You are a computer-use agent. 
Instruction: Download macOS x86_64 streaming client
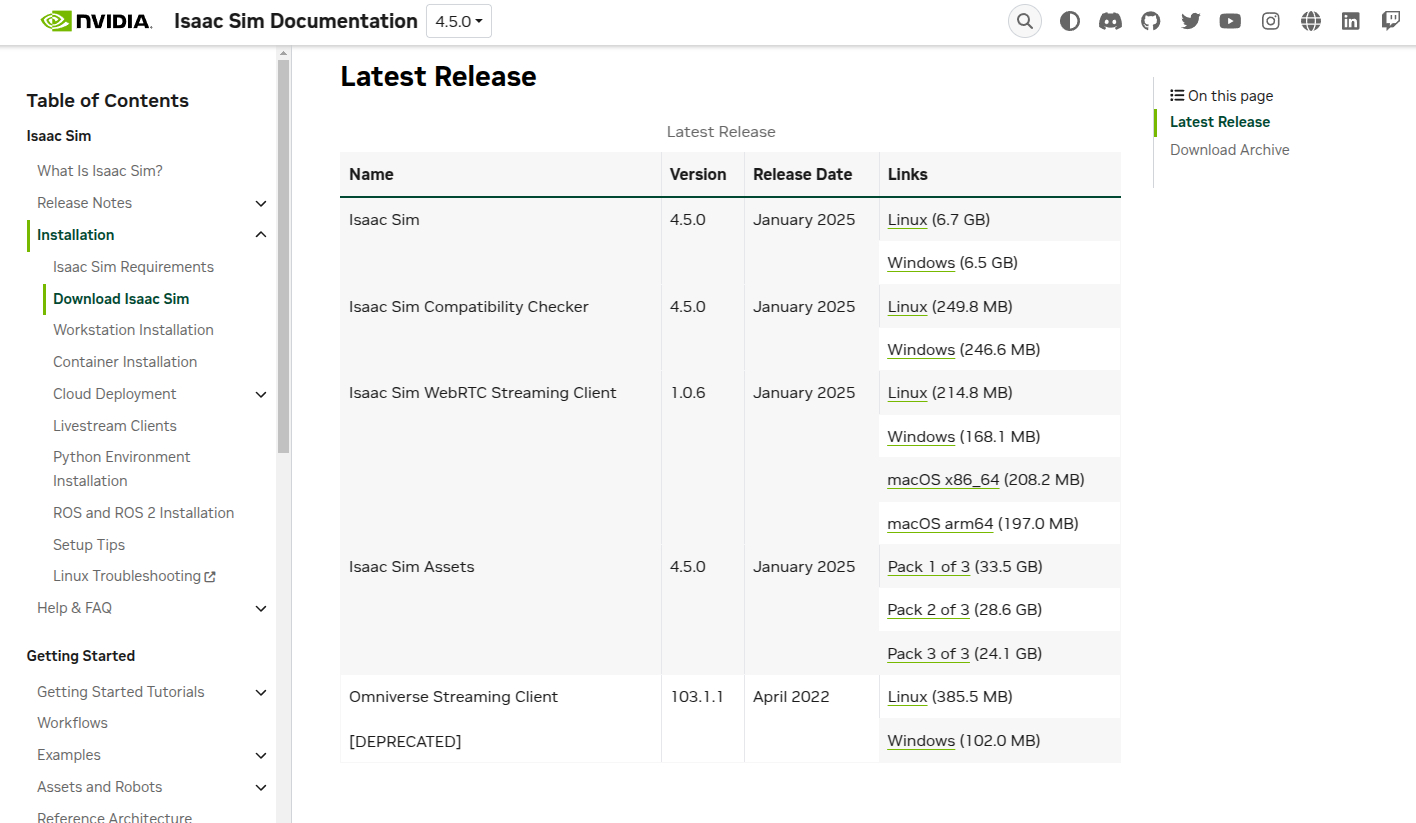pos(943,480)
